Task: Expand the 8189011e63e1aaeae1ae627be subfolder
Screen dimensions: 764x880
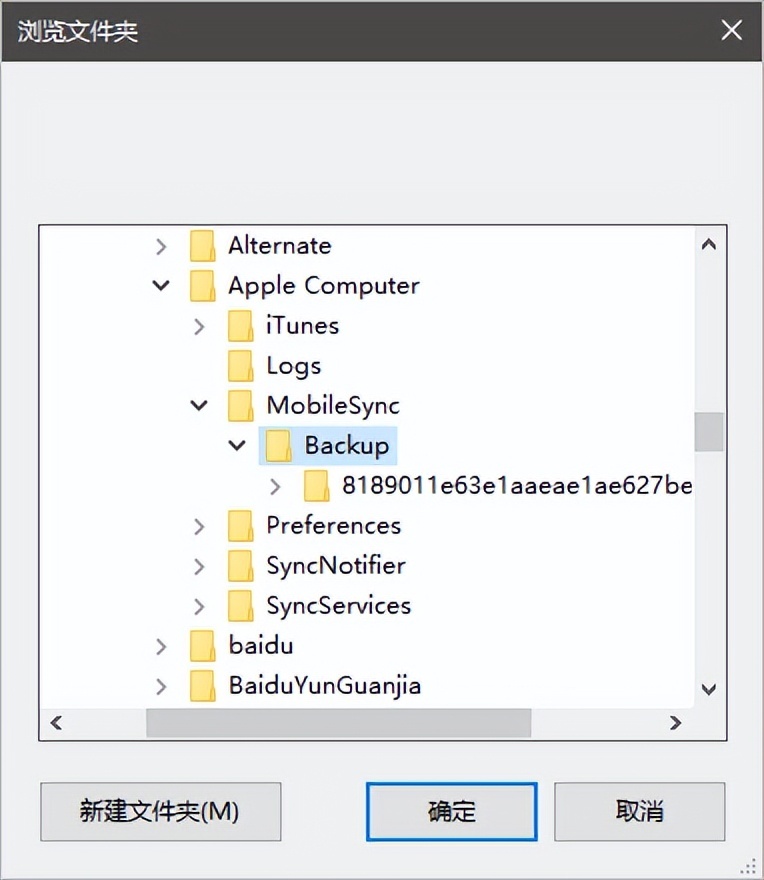Action: click(x=277, y=486)
